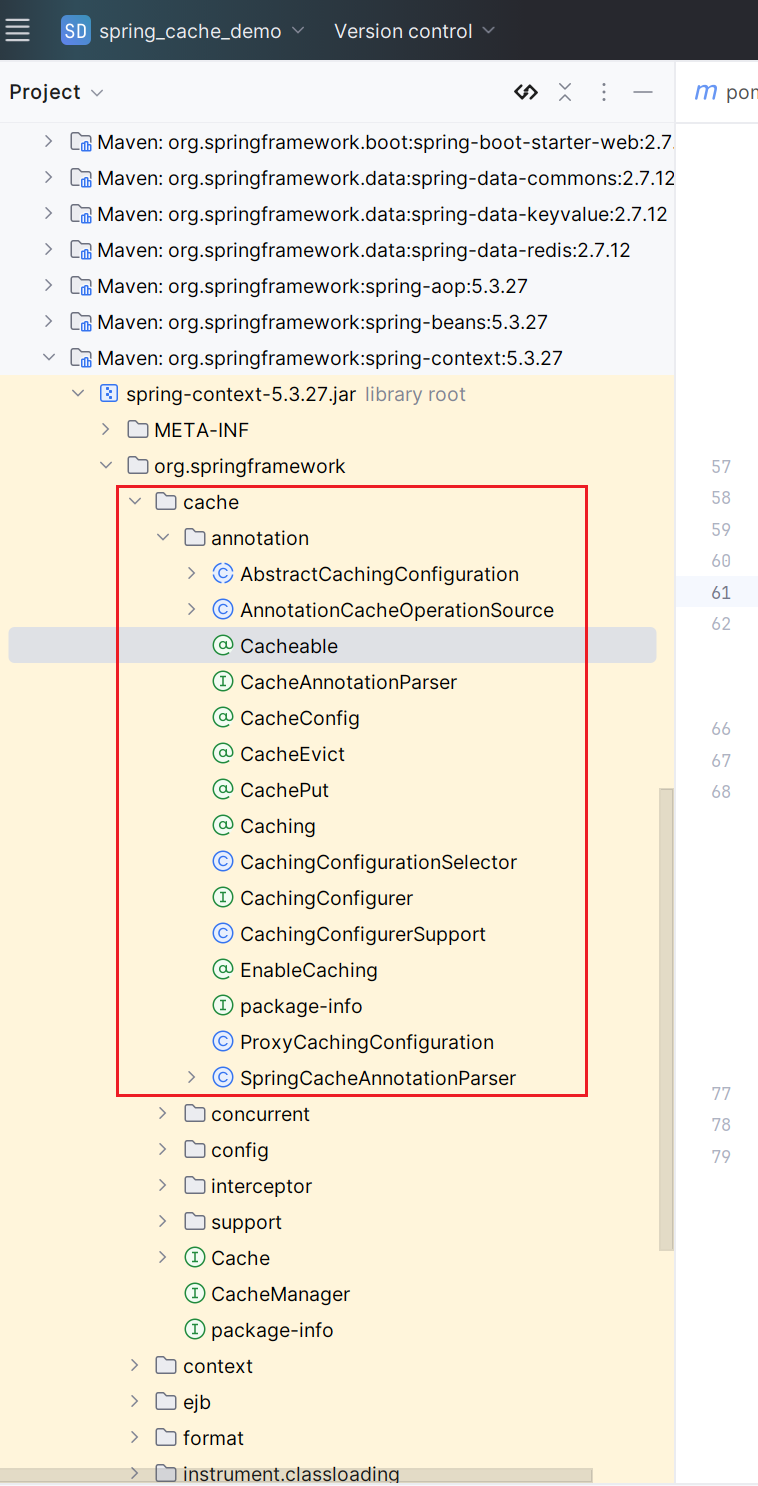Expand the spring-data-commons Maven library
The width and height of the screenshot is (758, 1486).
tap(48, 178)
